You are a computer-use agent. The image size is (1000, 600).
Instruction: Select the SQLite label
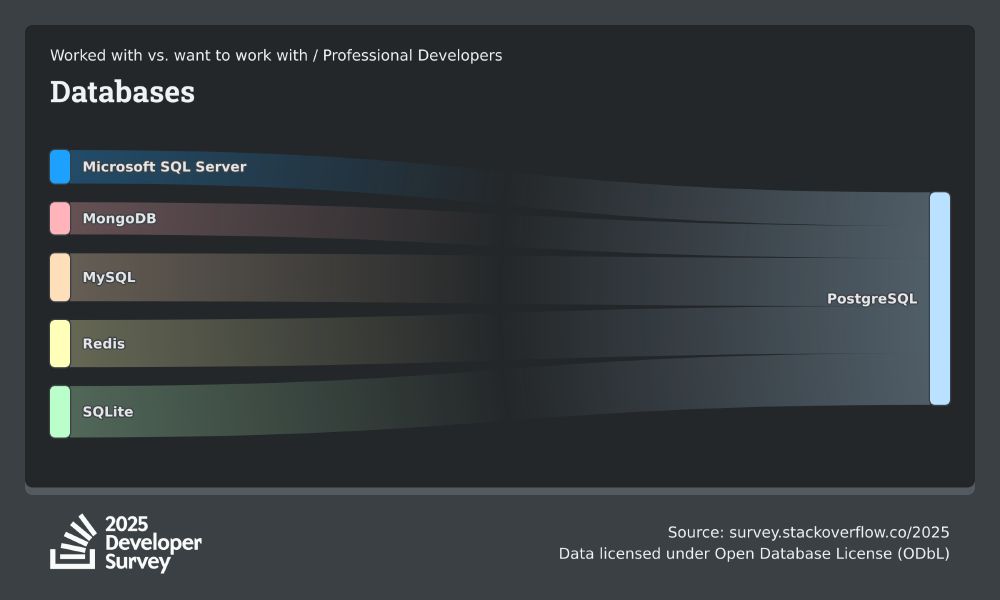tap(108, 412)
